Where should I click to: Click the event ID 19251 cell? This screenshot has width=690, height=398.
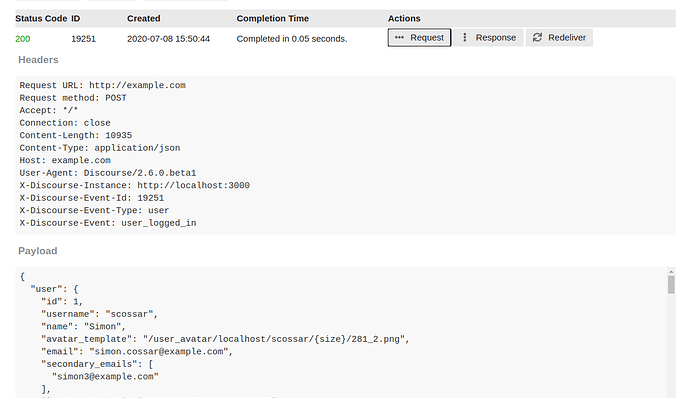(x=83, y=39)
